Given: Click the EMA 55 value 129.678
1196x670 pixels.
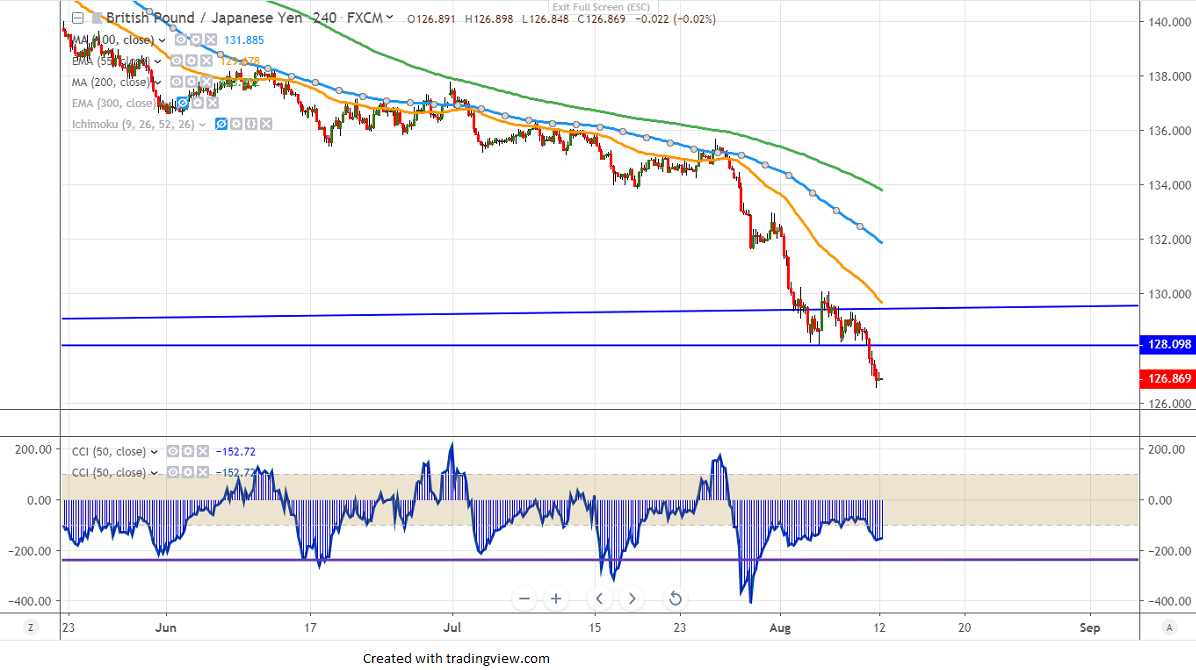Looking at the screenshot, I should (x=240, y=61).
